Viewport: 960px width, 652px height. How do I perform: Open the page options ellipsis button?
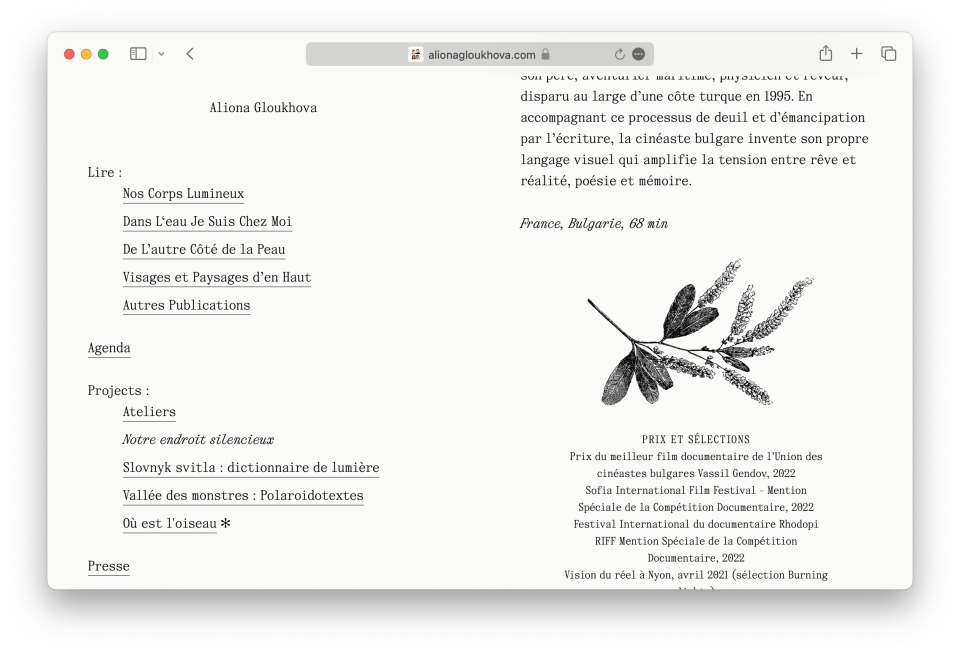click(639, 54)
